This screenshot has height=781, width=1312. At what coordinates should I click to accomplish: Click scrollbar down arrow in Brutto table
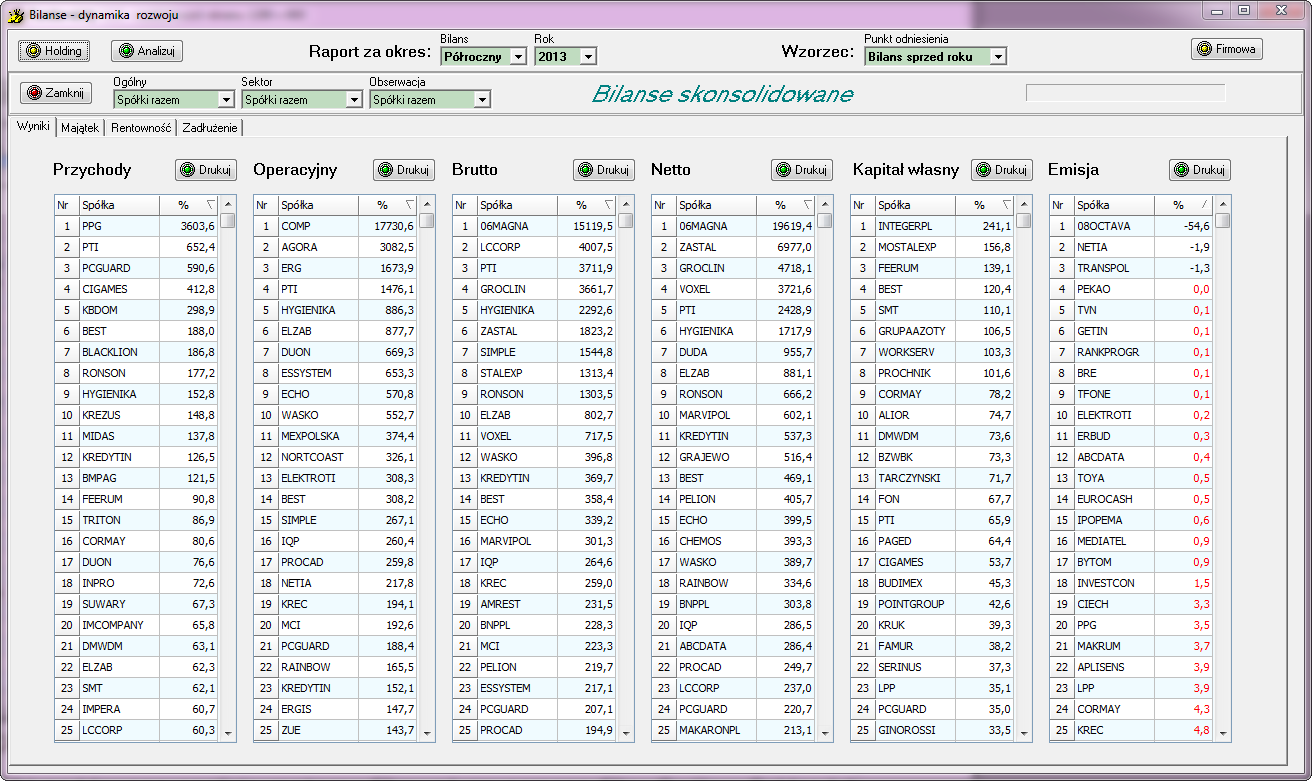626,733
